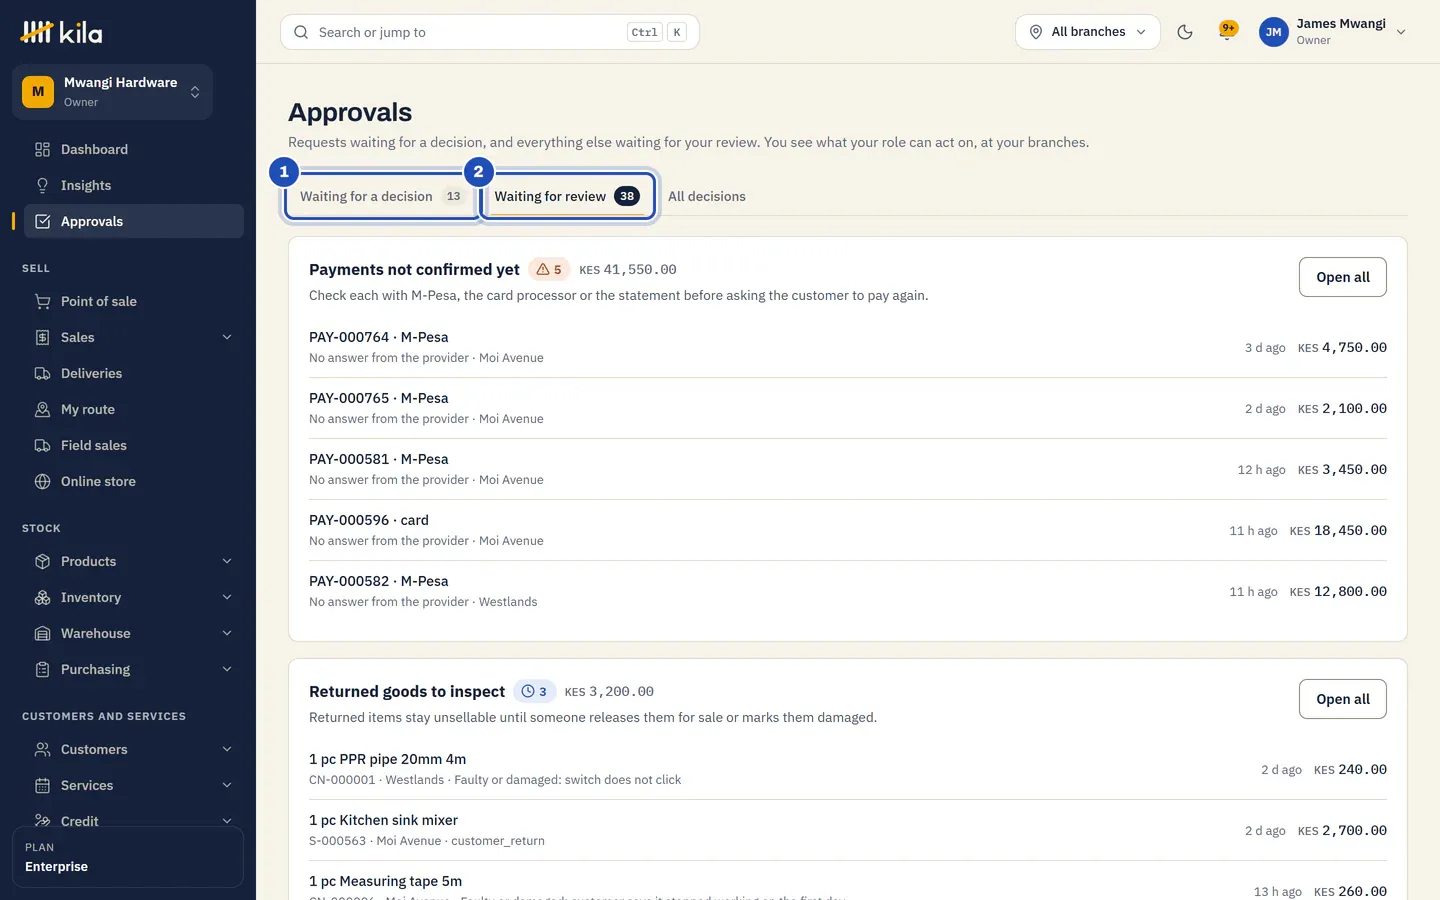Open the All branches dropdown
Screen dimensions: 1440x900
tap(1088, 32)
